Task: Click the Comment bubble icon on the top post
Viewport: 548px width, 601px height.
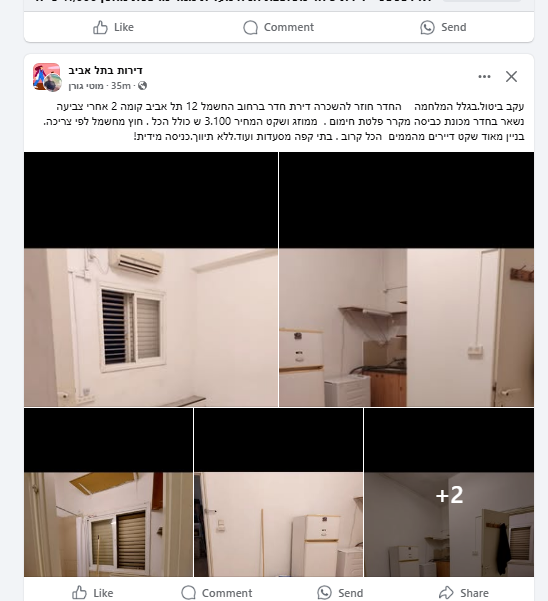Action: (250, 28)
